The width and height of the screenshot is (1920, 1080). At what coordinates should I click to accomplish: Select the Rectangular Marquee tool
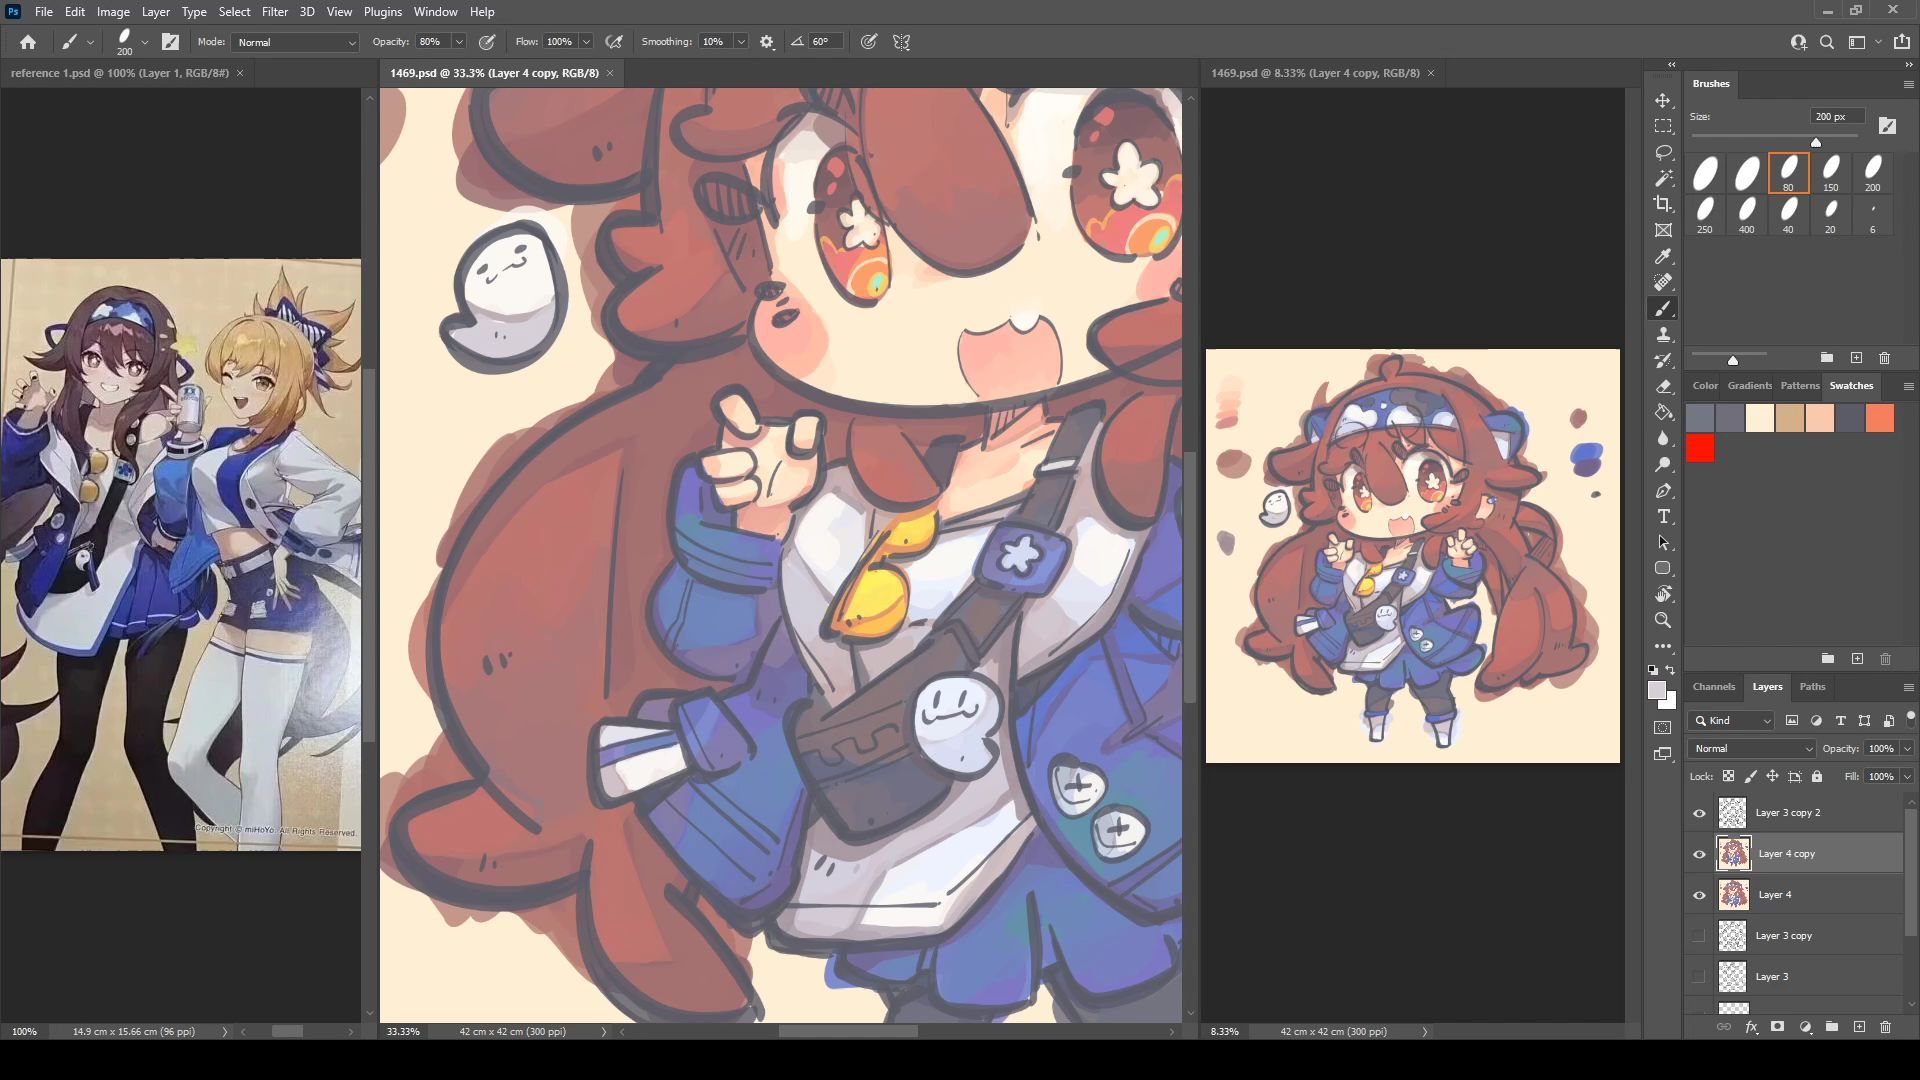click(1663, 126)
